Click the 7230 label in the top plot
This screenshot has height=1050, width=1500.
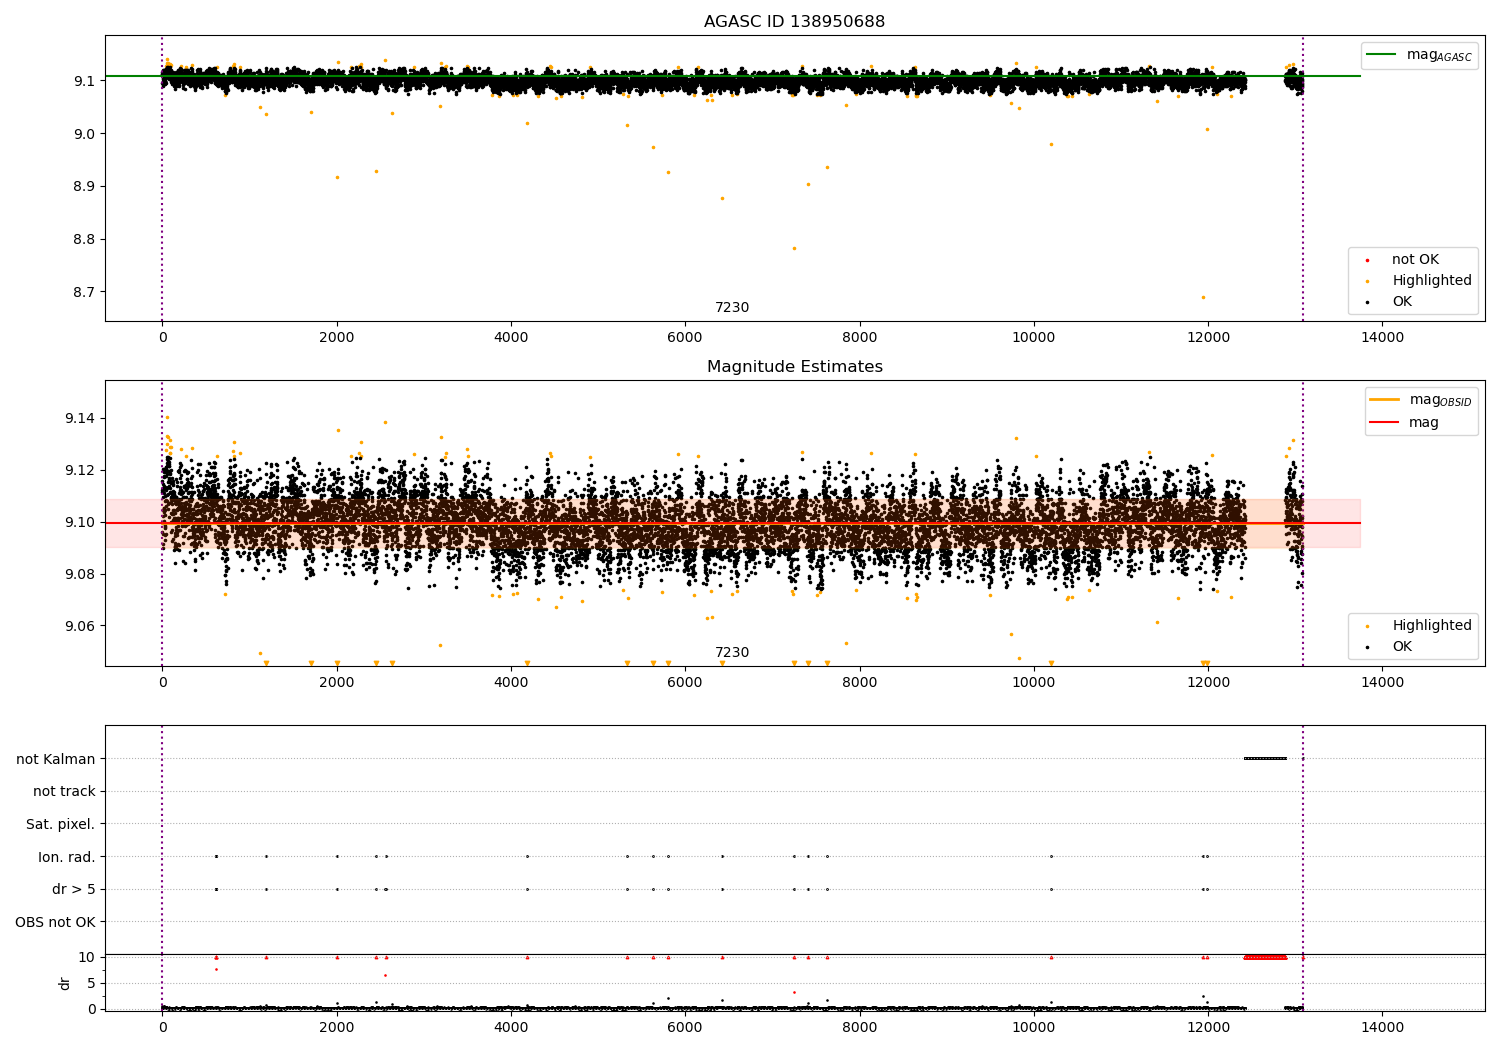[732, 308]
